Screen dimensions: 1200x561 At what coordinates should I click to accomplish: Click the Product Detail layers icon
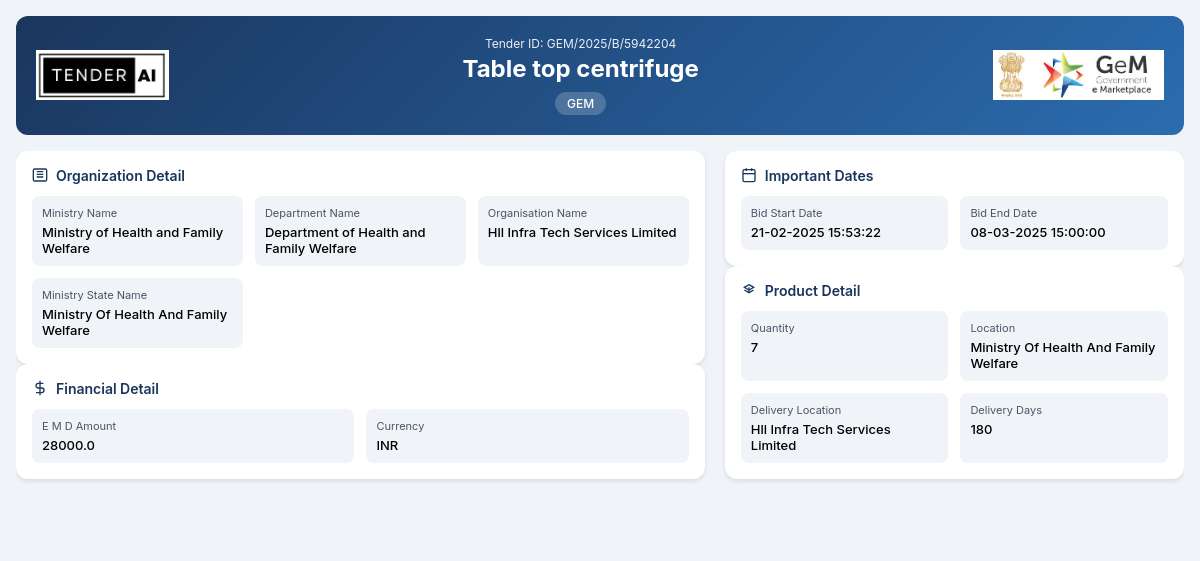click(749, 289)
